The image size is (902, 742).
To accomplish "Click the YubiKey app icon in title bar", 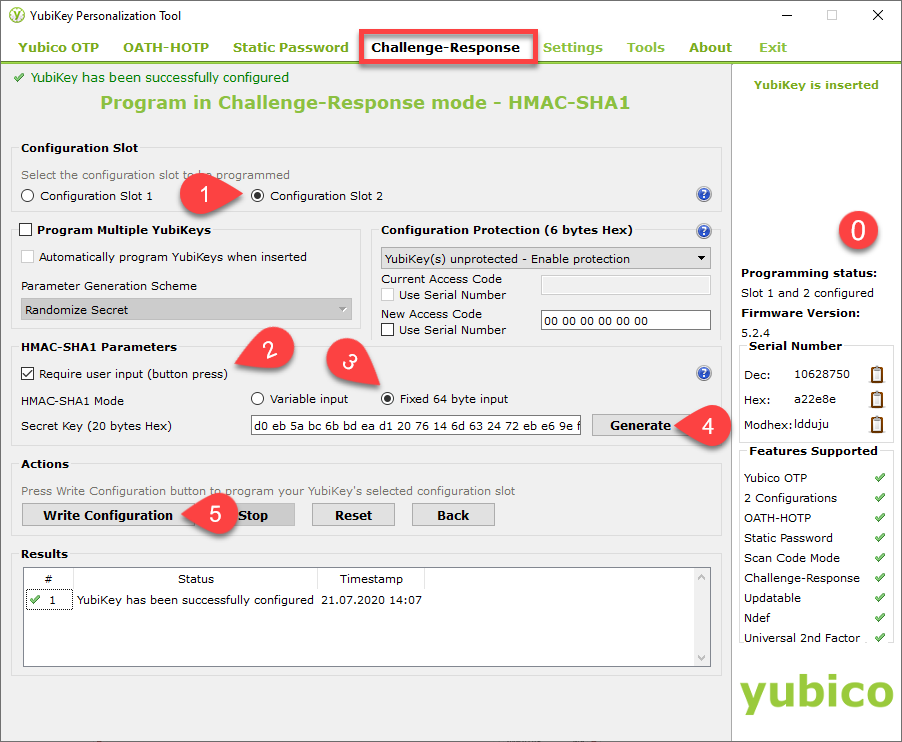I will [x=17, y=16].
